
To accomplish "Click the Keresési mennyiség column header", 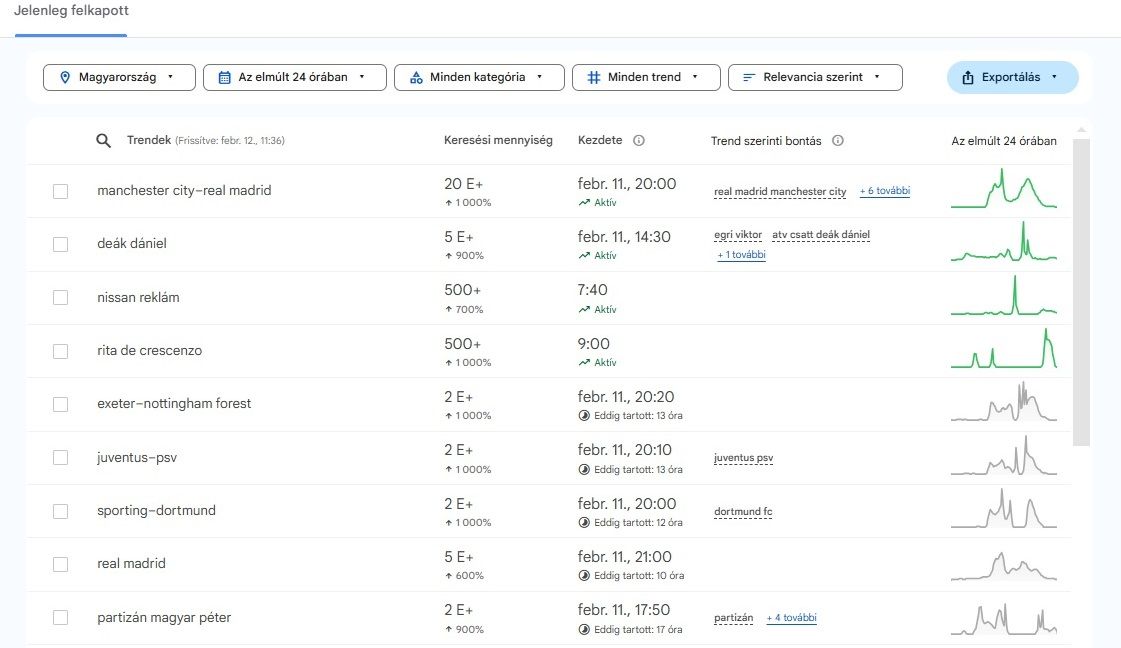I will (x=498, y=140).
